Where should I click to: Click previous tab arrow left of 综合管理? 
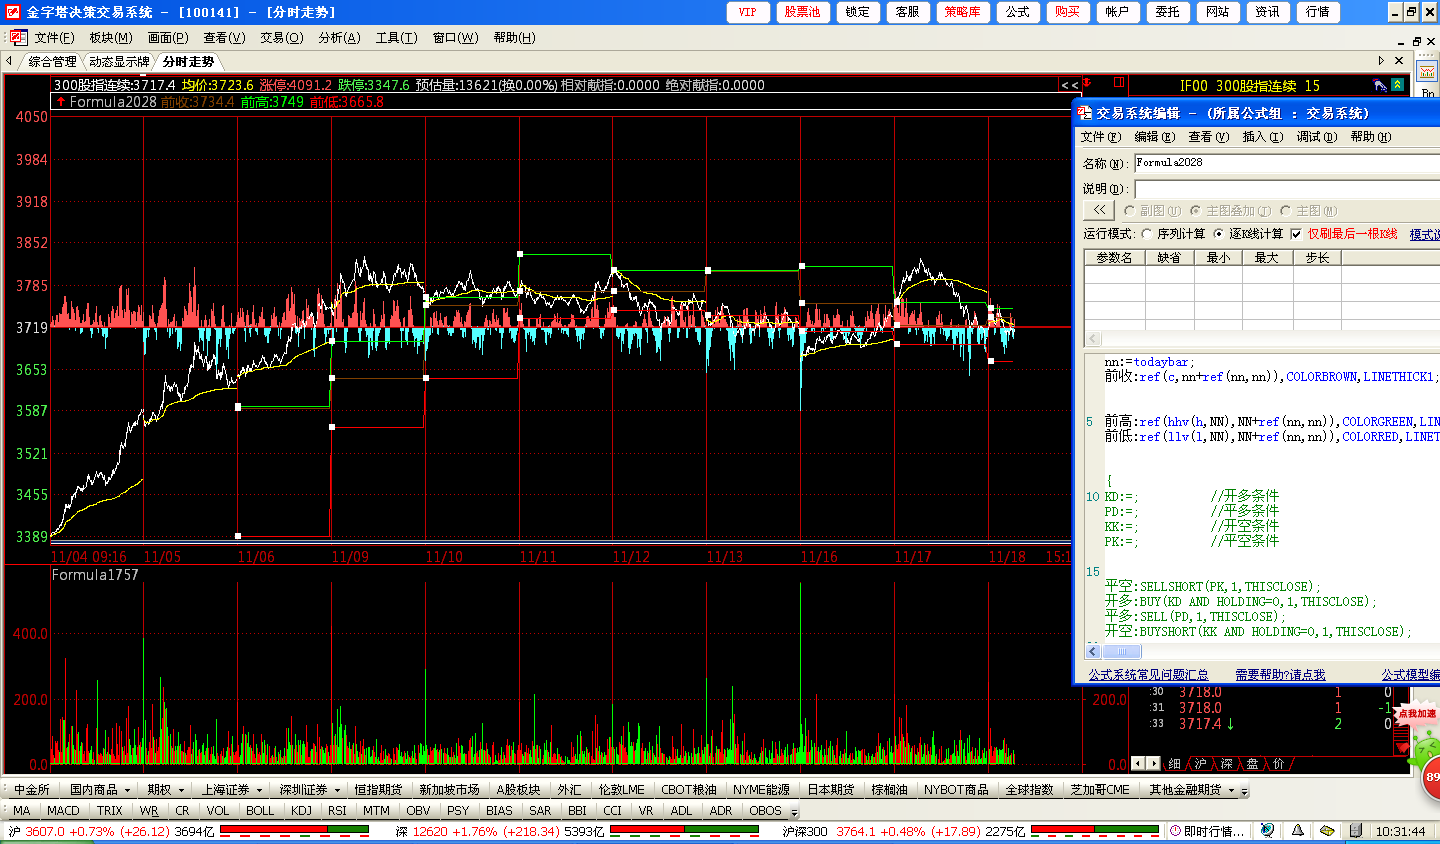tap(9, 62)
